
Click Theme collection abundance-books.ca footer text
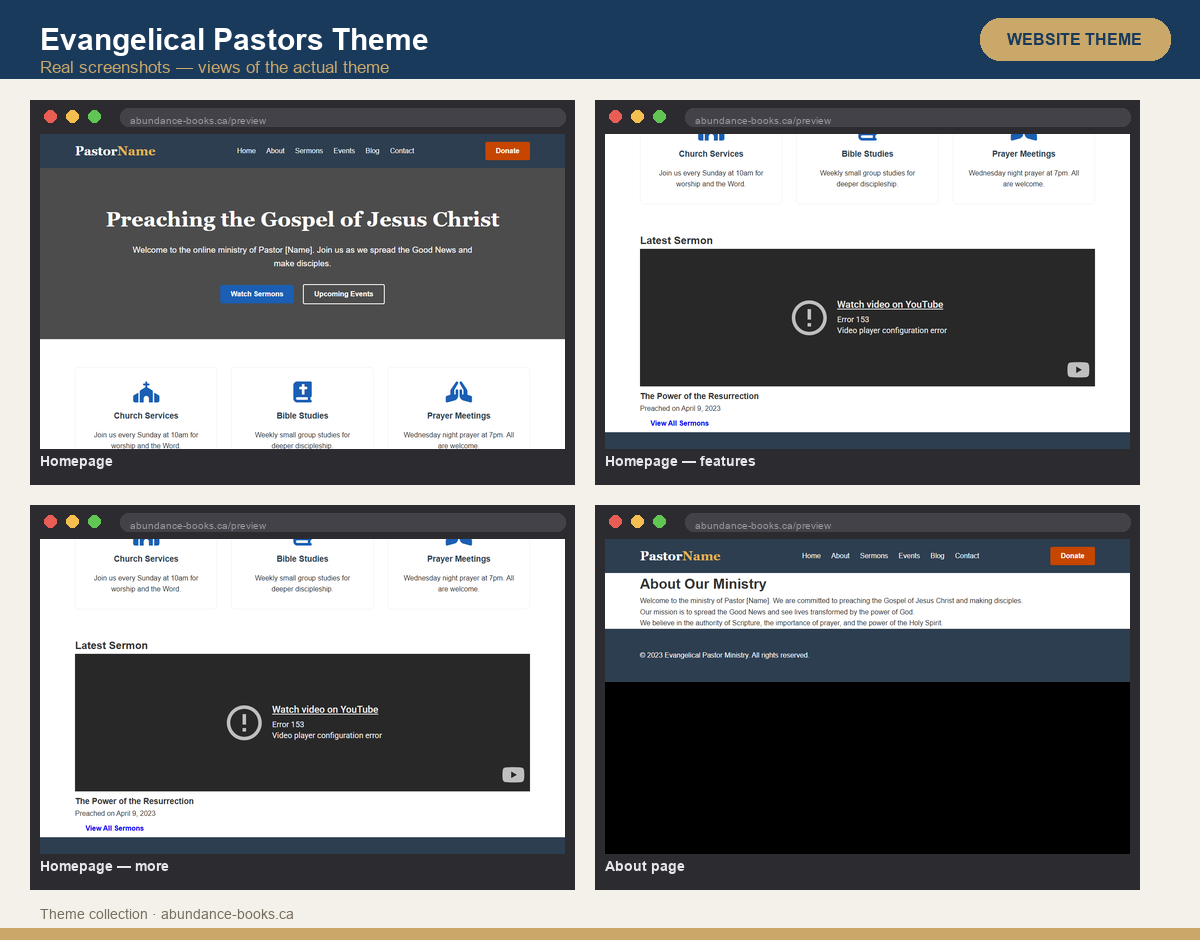[x=167, y=914]
